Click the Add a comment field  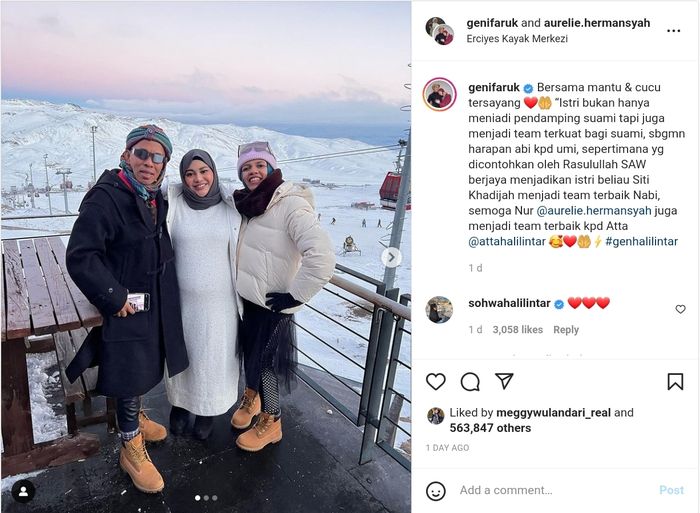(554, 490)
